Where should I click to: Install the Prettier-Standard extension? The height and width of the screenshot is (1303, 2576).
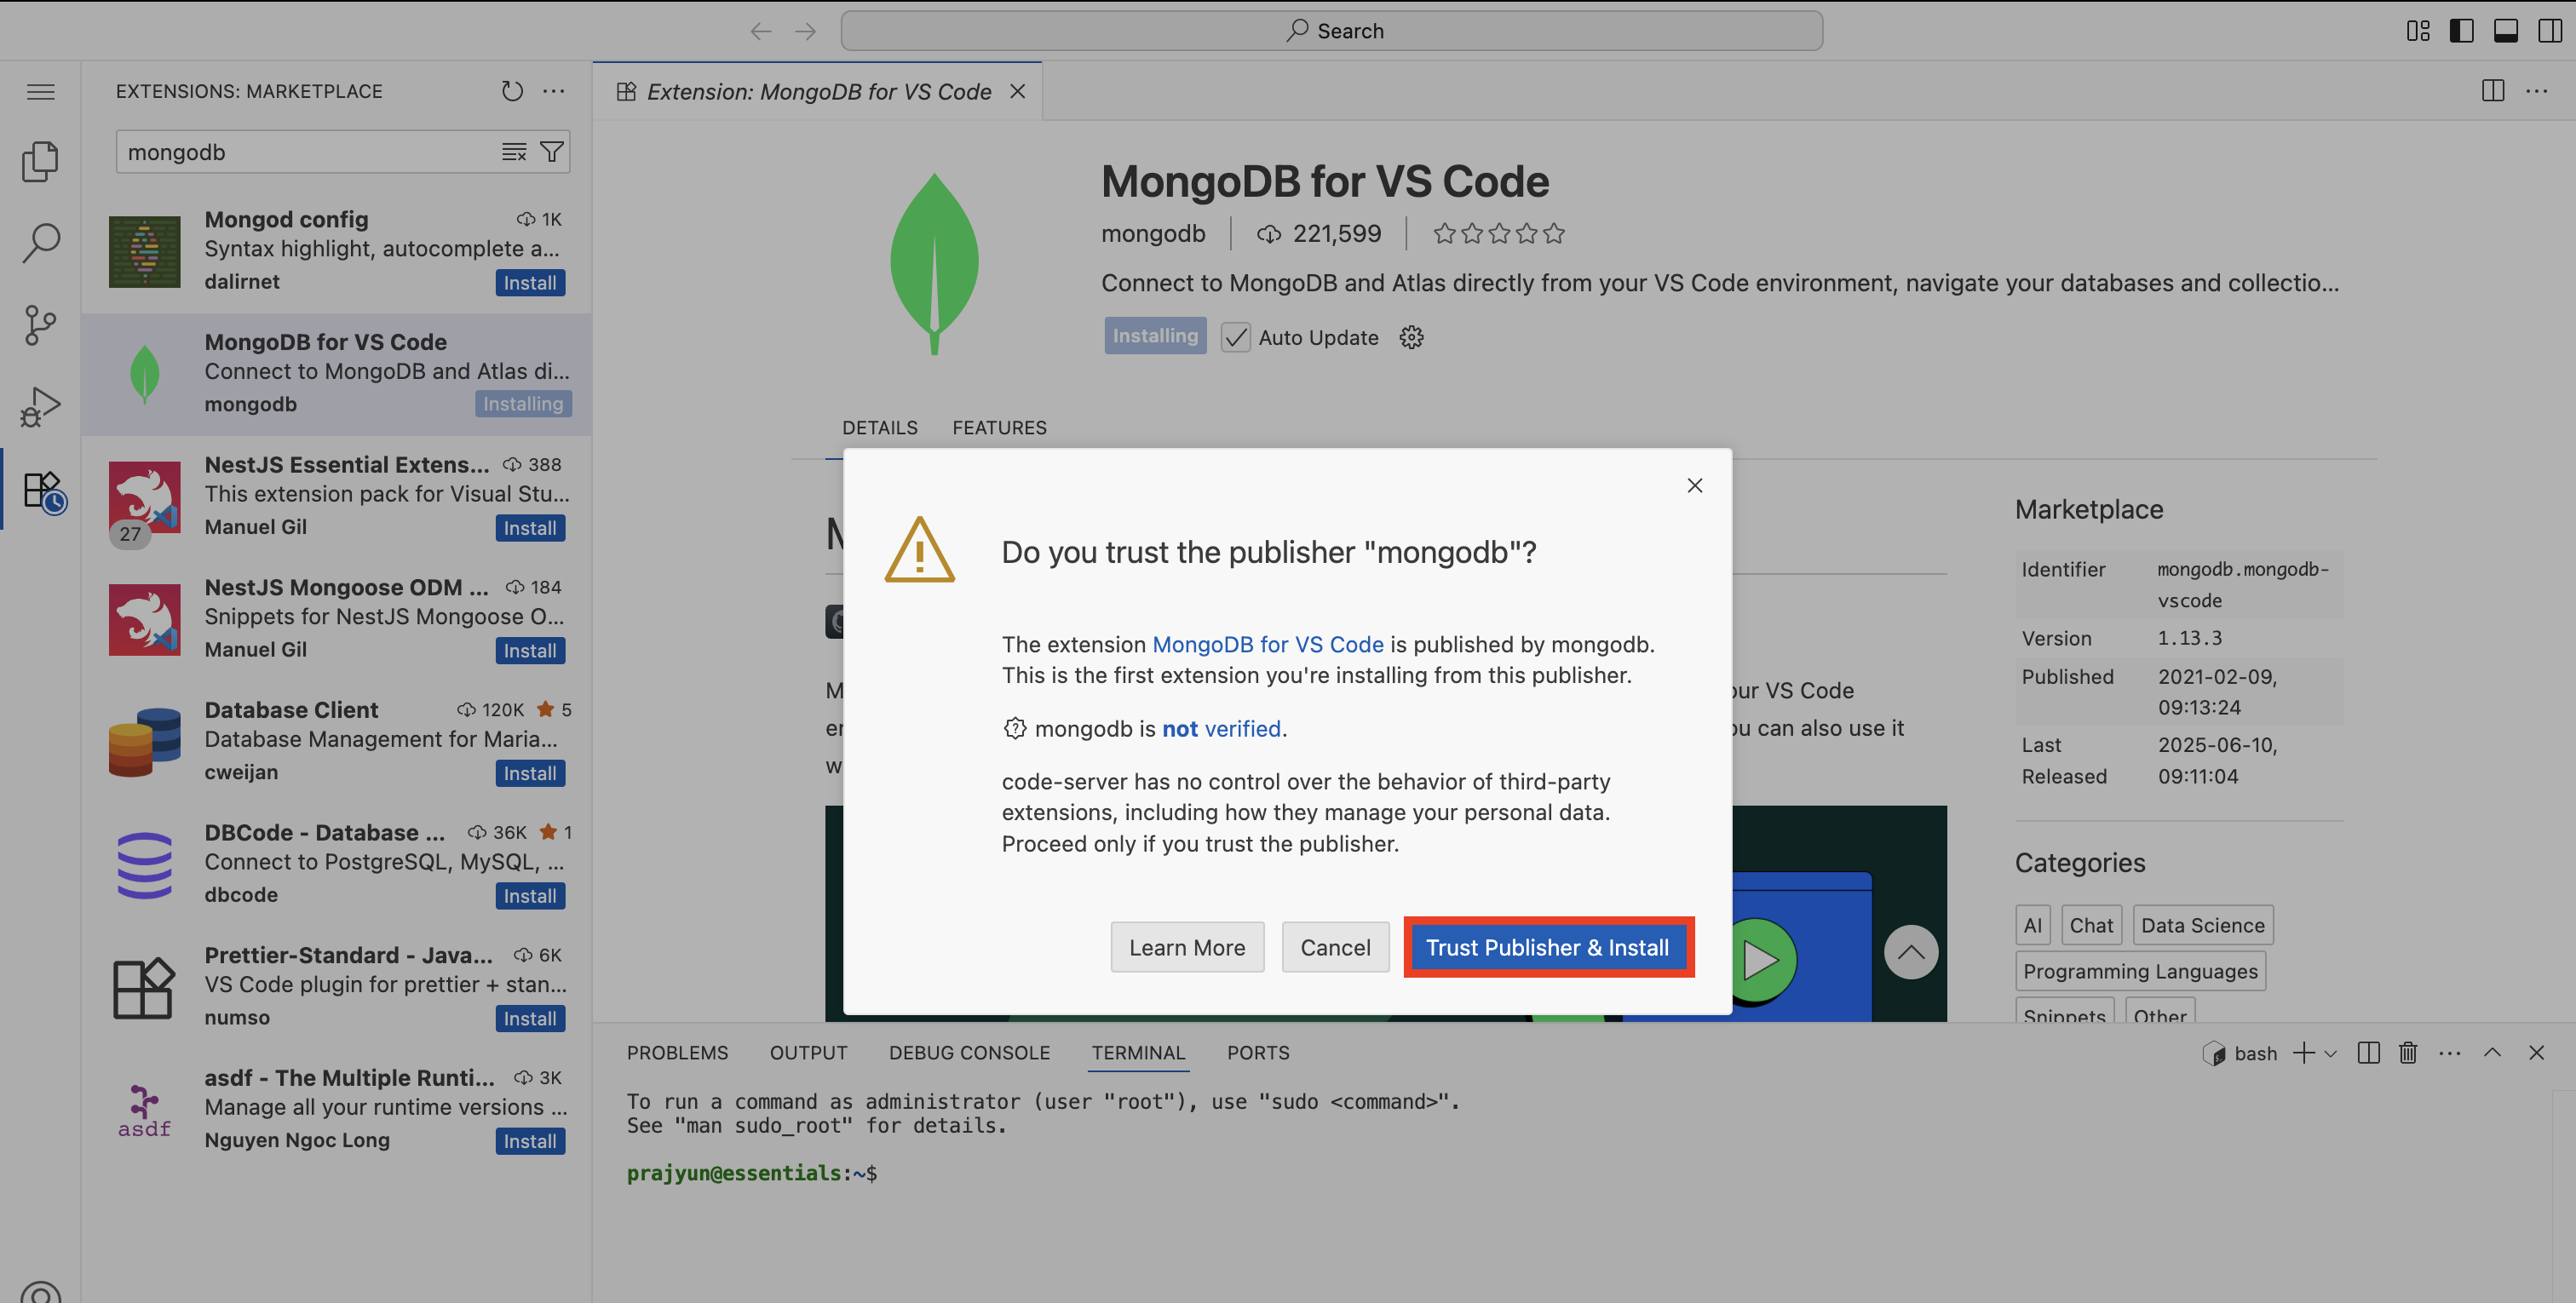coord(530,1019)
